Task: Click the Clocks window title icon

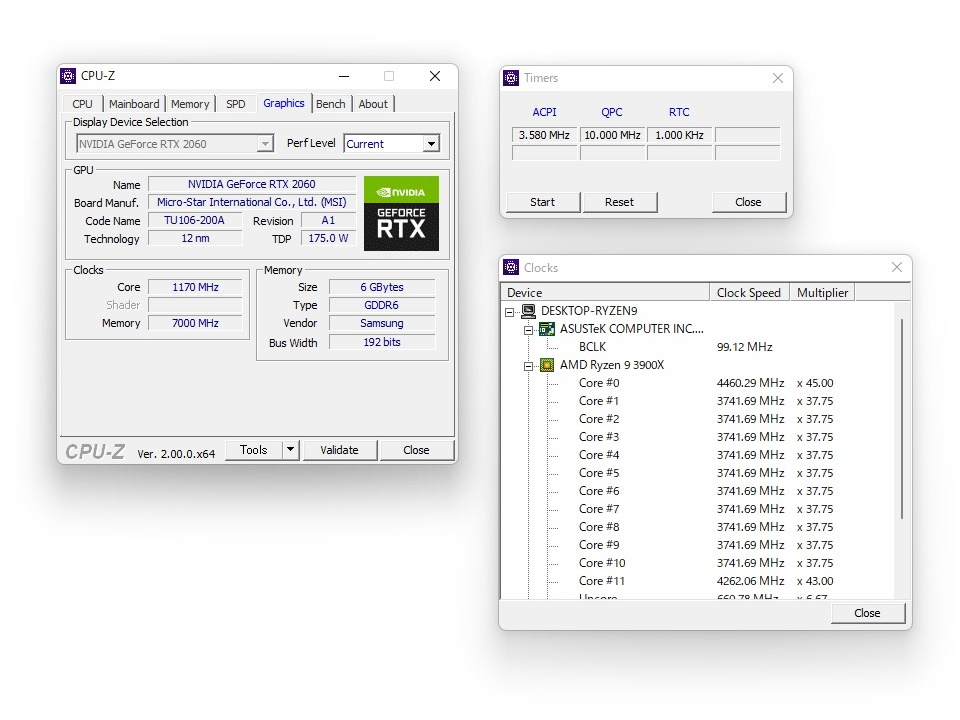Action: click(x=511, y=268)
